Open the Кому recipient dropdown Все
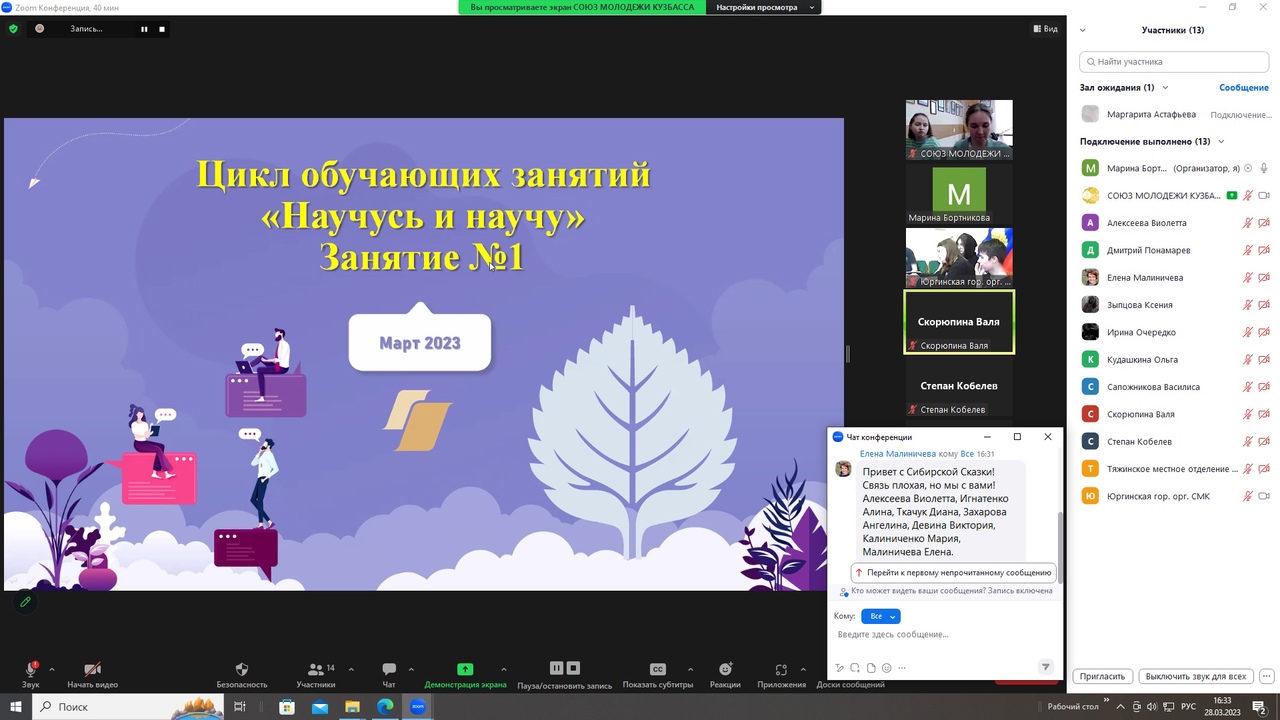1280x720 pixels. click(880, 616)
